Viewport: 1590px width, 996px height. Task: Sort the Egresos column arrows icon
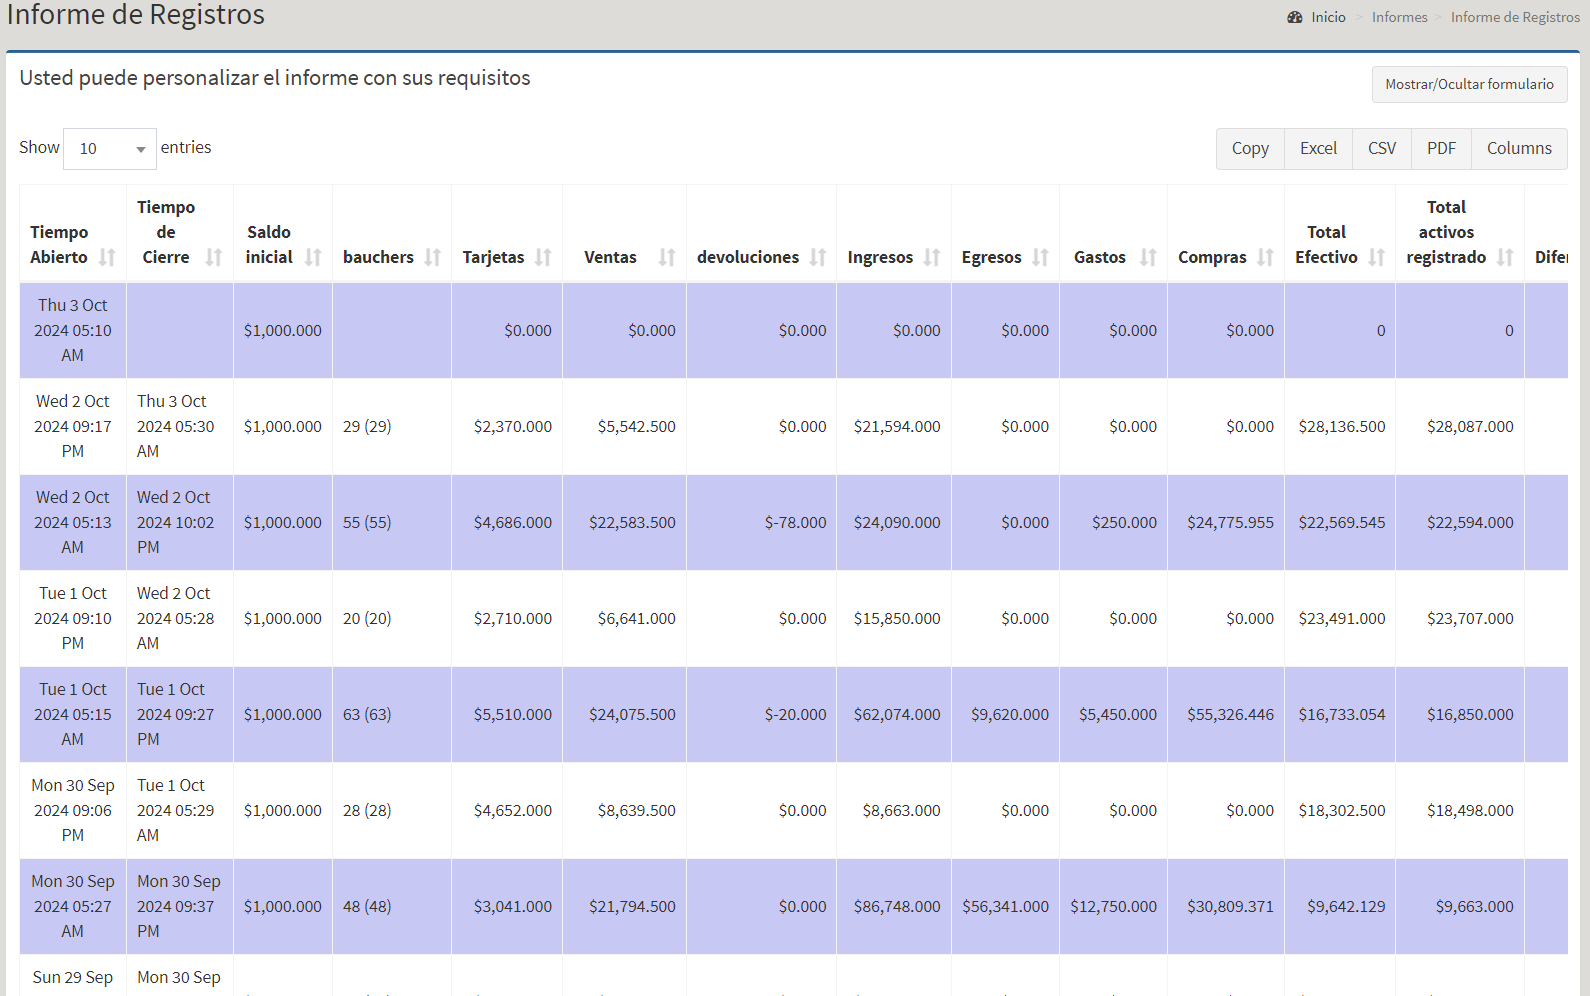pos(1040,257)
